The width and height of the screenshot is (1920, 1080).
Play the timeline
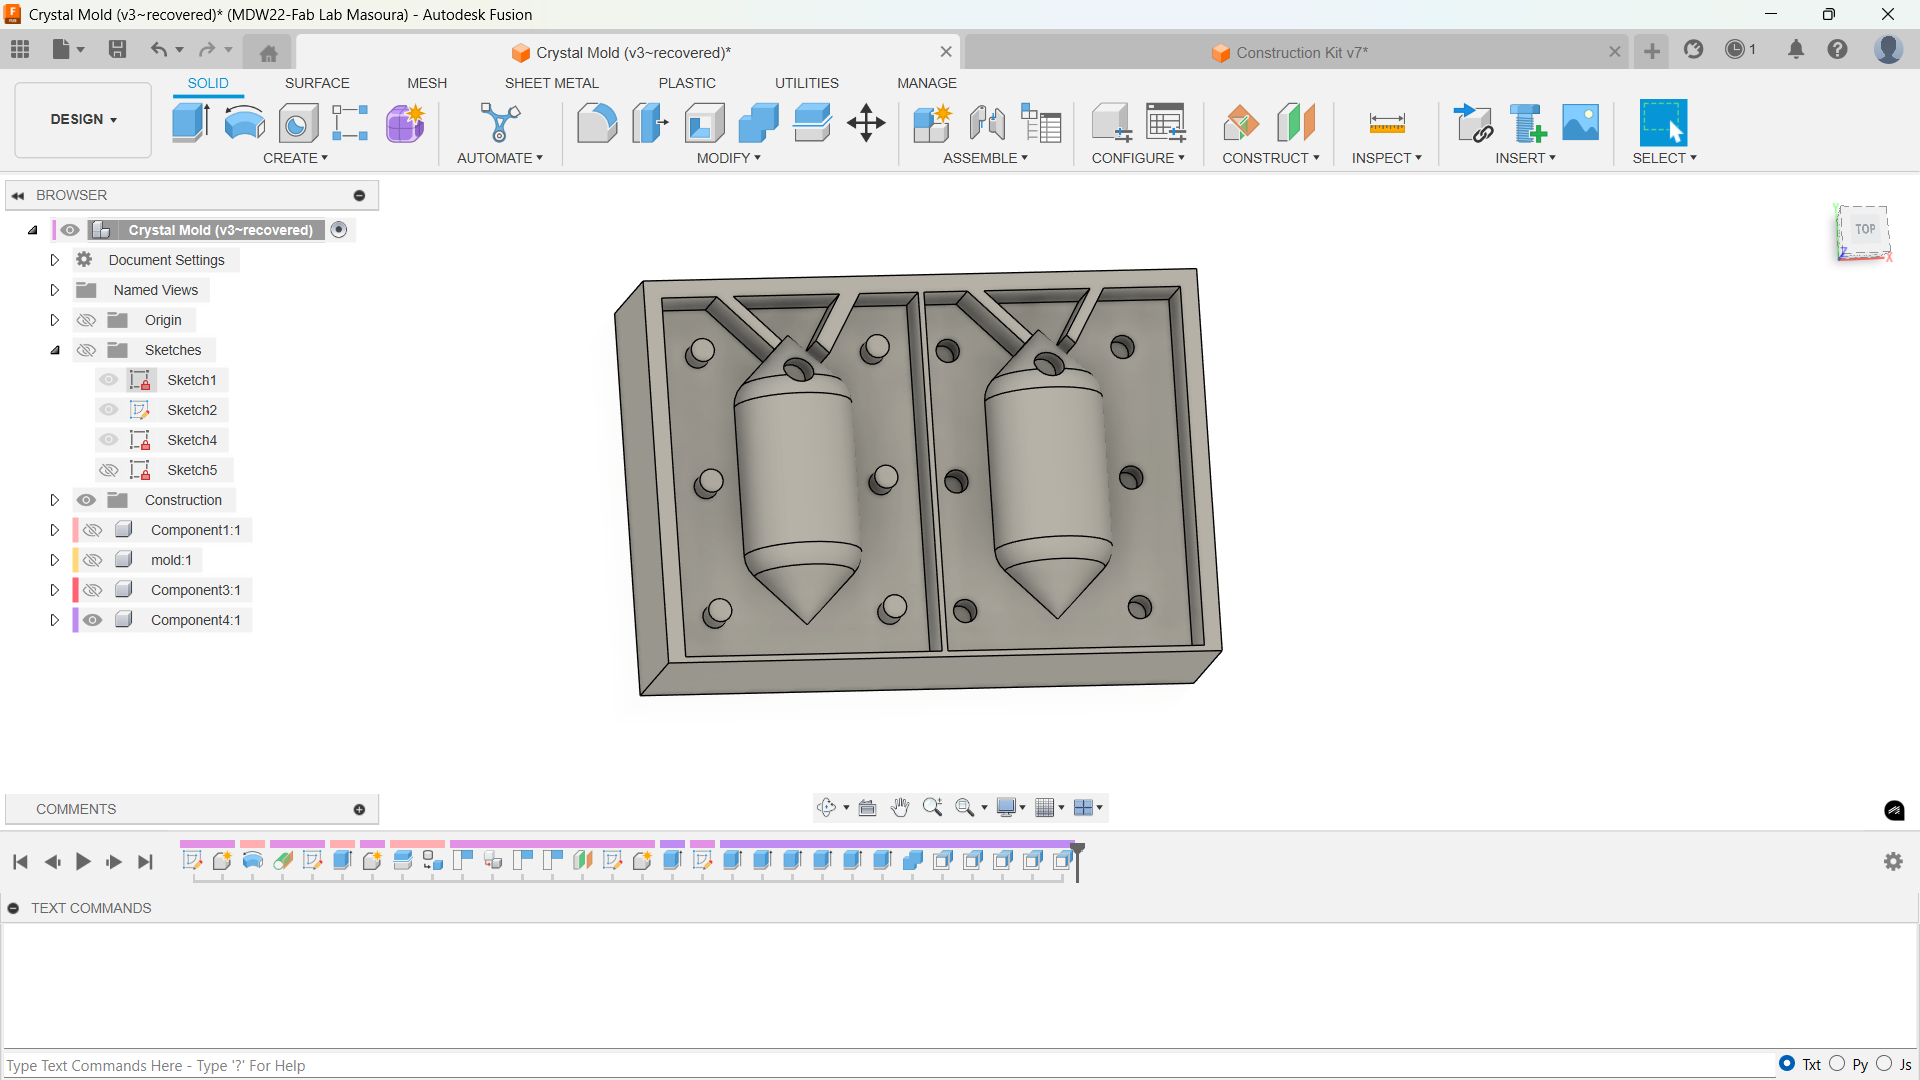(x=83, y=861)
